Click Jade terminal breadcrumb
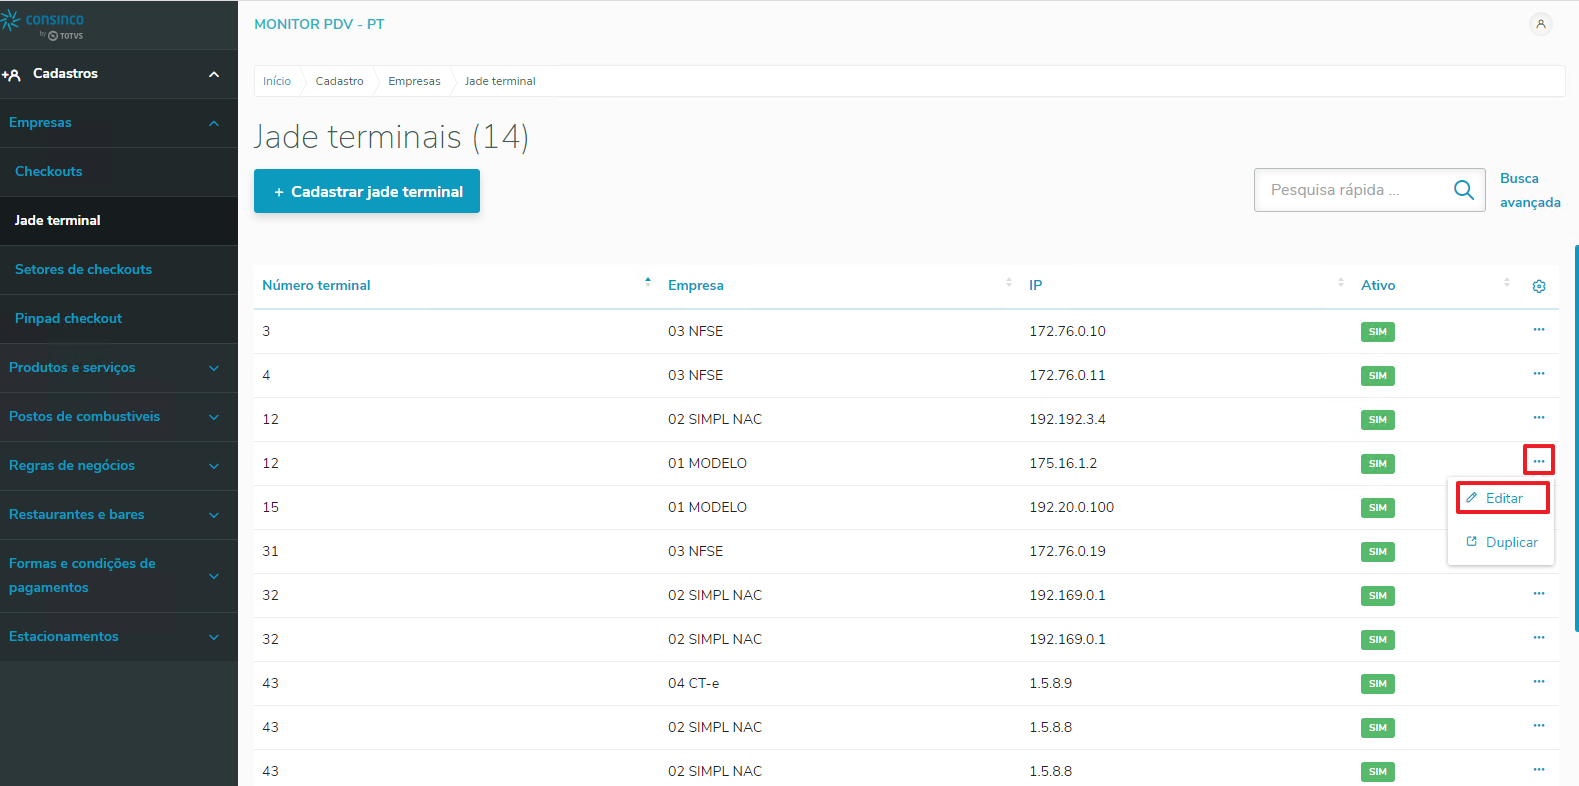Screen dimensions: 1579x786 500,81
